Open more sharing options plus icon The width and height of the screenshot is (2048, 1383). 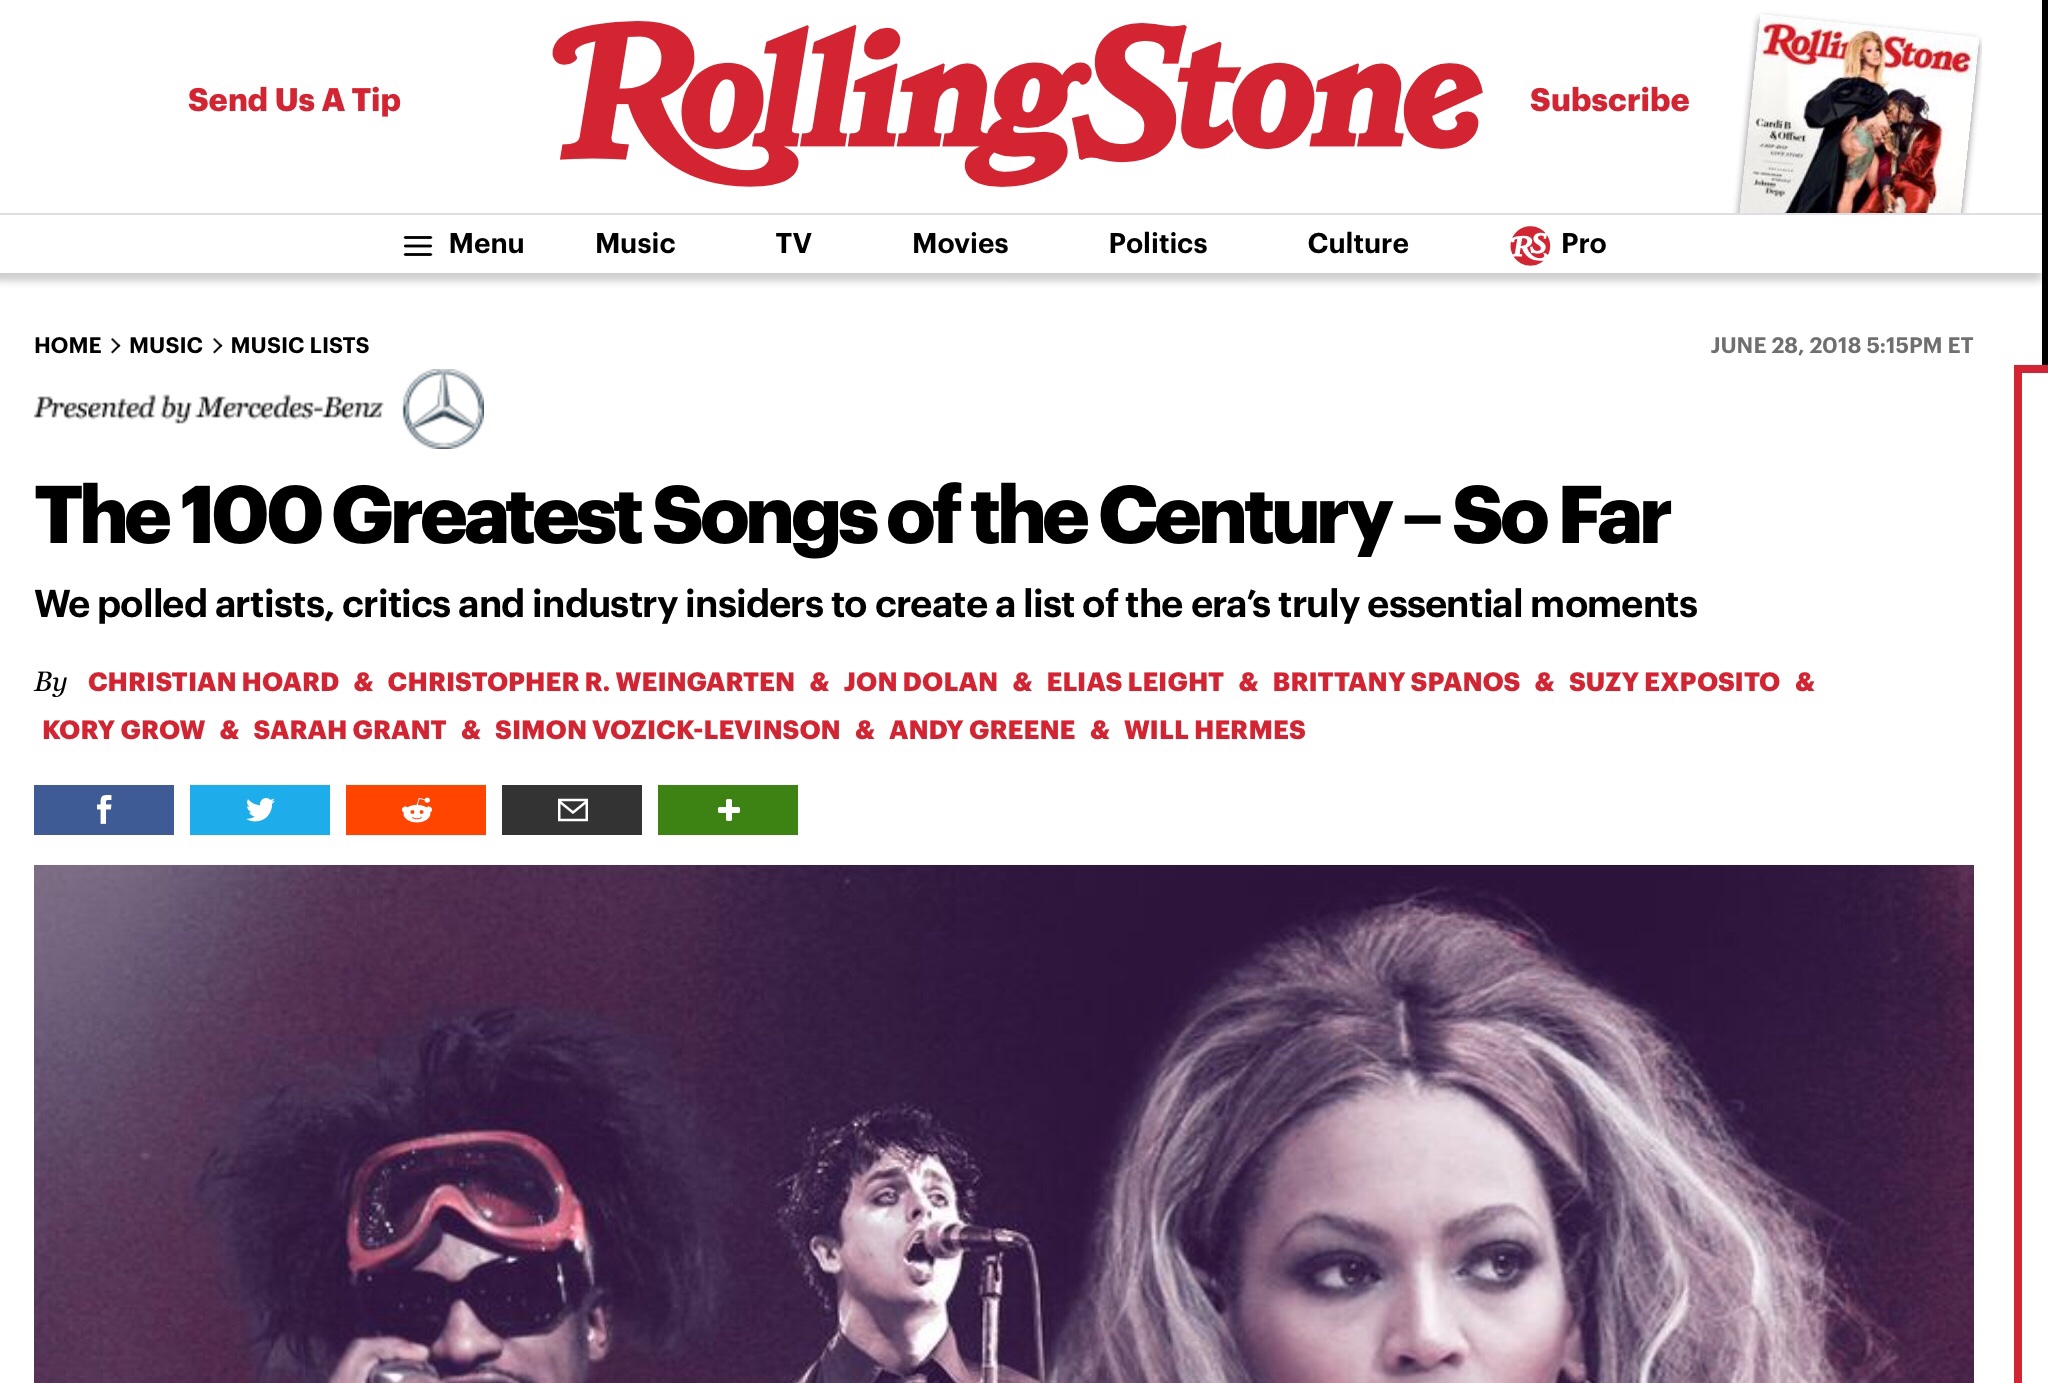[x=728, y=810]
